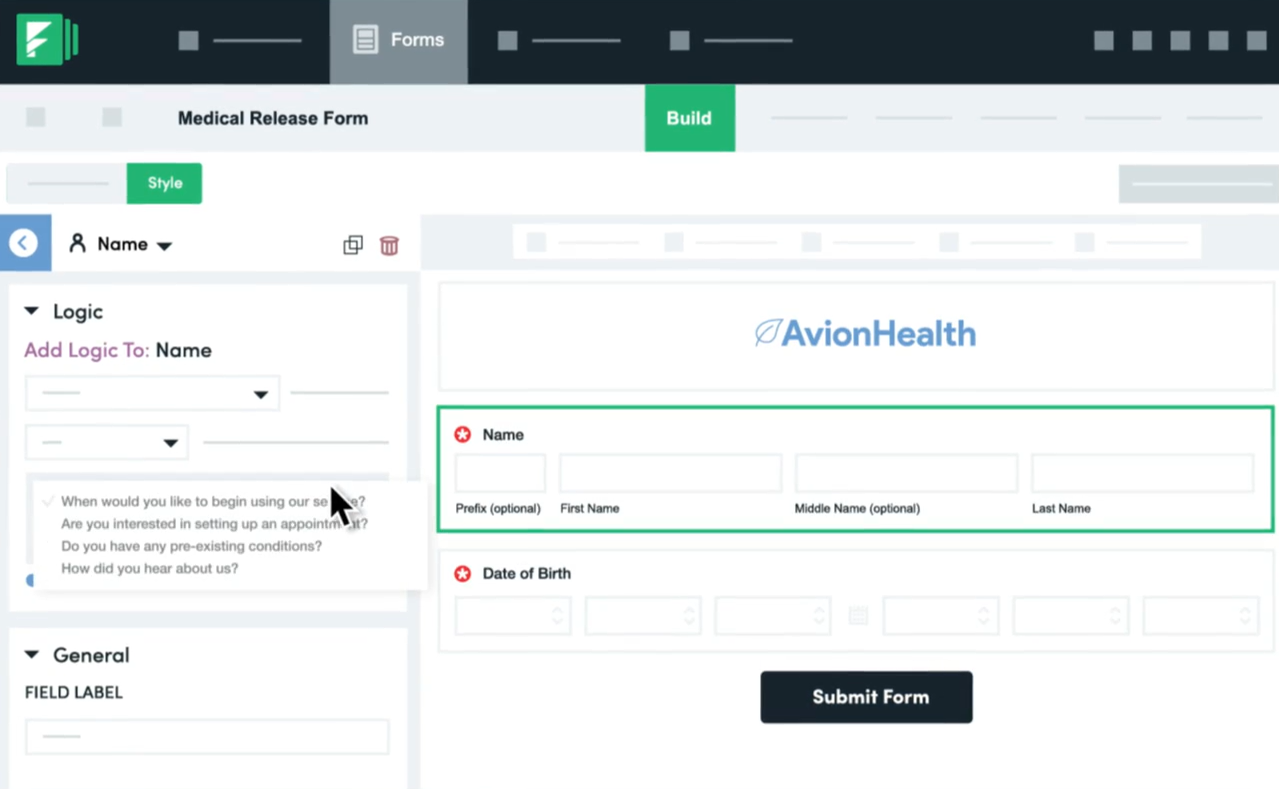
Task: Open the first Logic condition dropdown
Action: tap(152, 393)
